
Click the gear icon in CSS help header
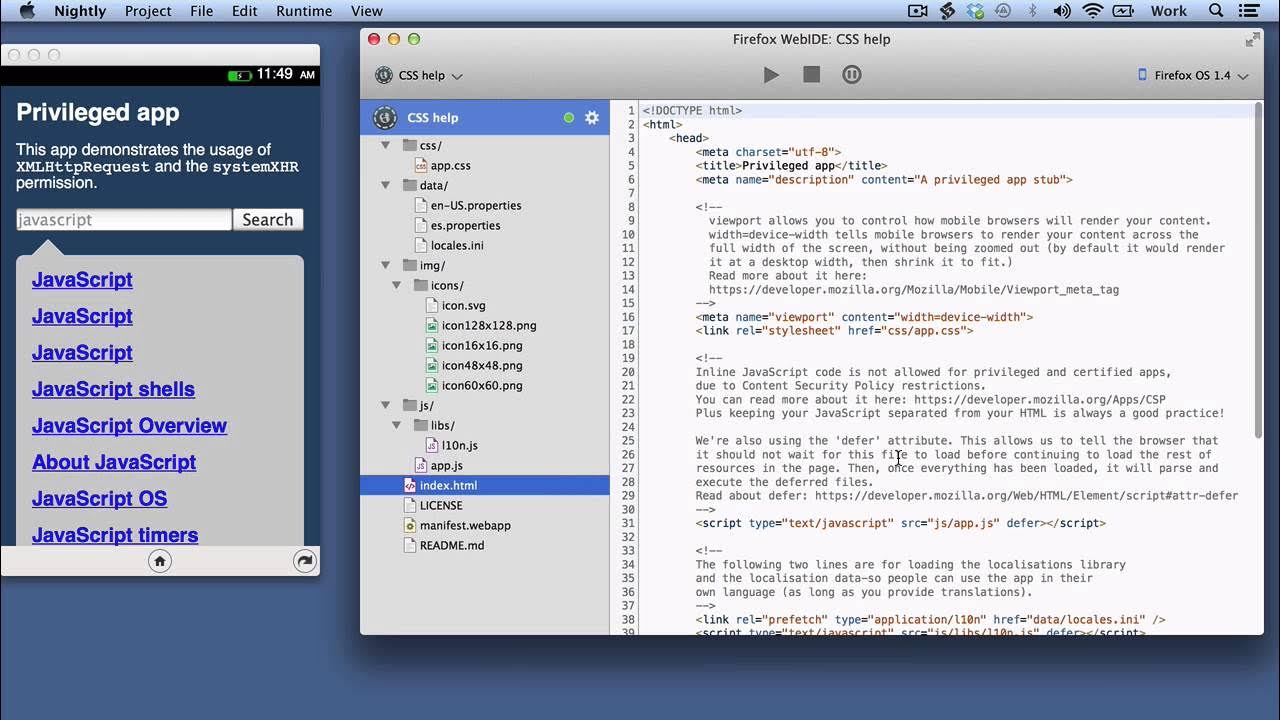click(592, 118)
